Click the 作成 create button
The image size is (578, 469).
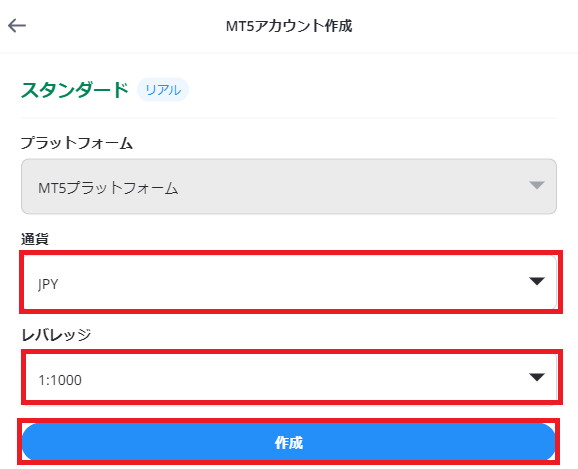(x=289, y=442)
